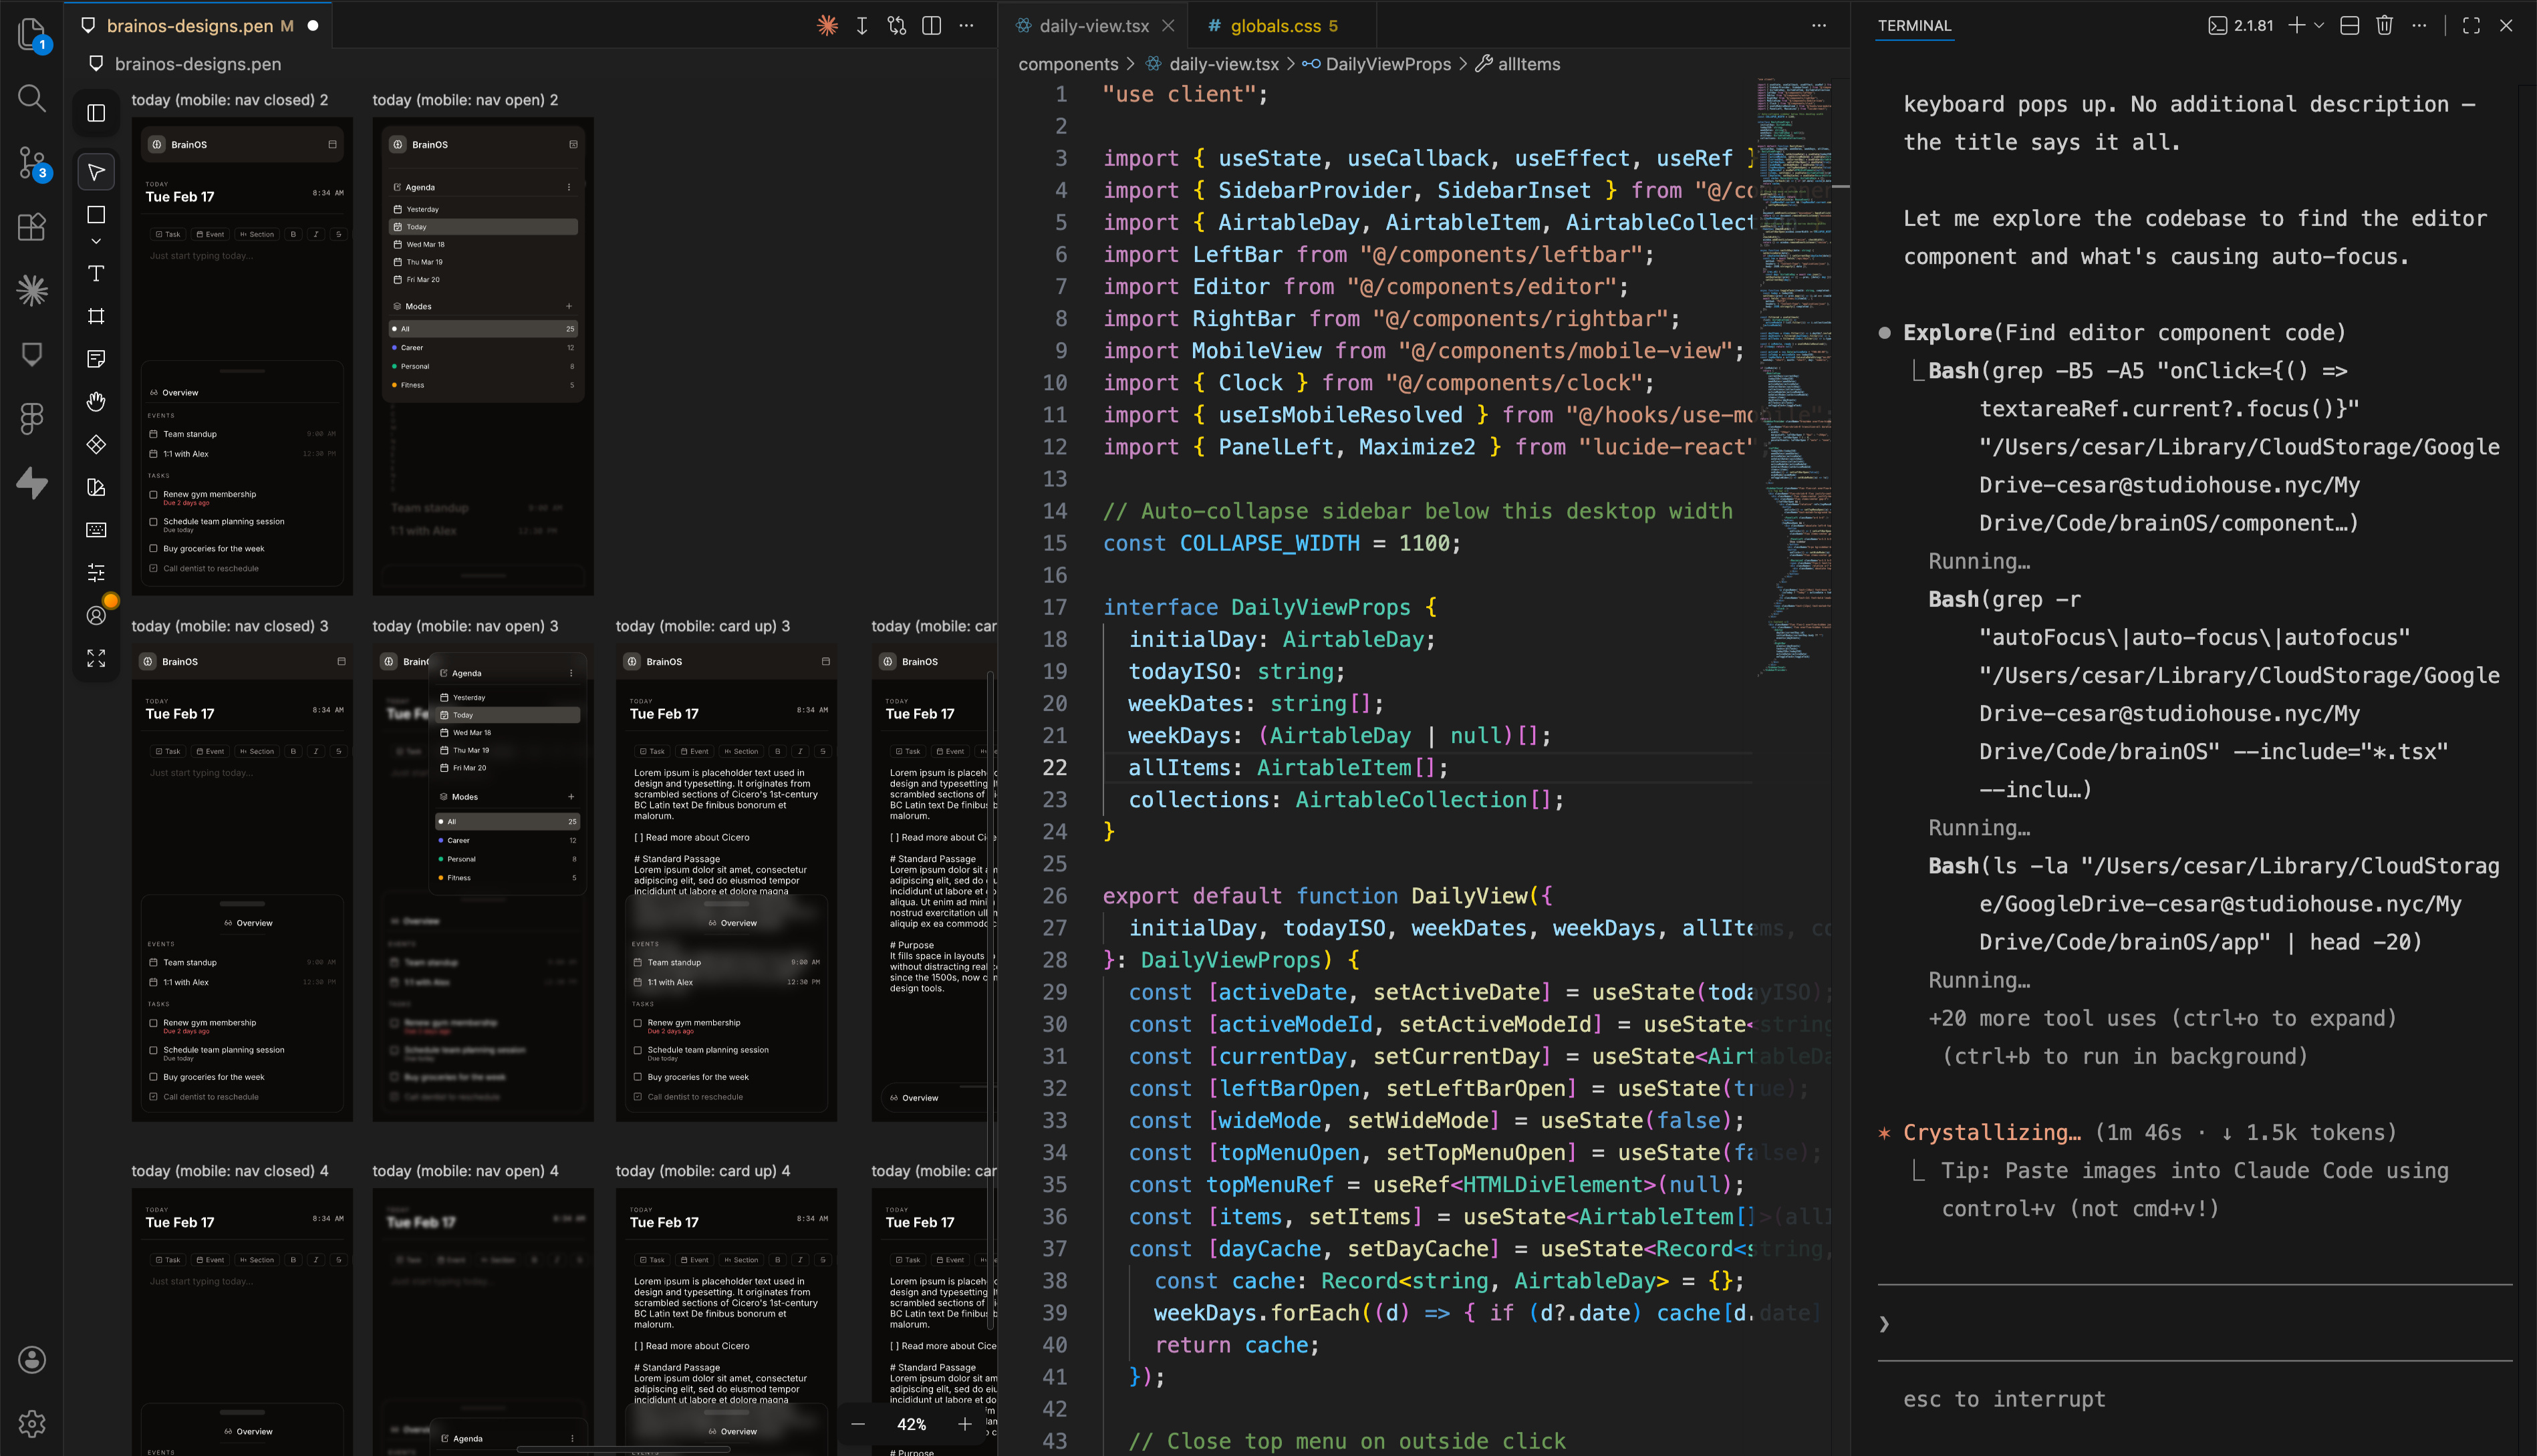Screen dimensions: 2537x1456
Task: Select the Rectangle shape tool
Action: 96,213
